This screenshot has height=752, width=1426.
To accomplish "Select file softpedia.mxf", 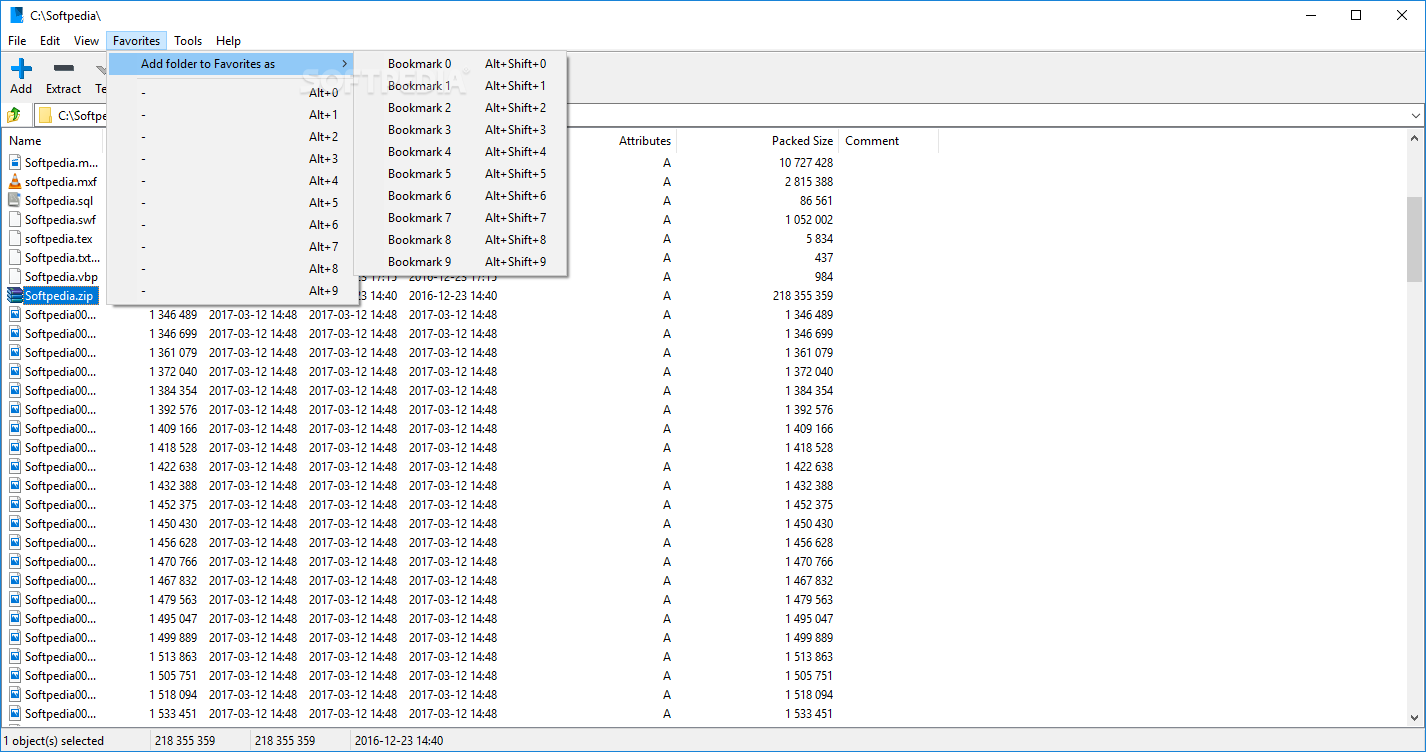I will pos(61,182).
